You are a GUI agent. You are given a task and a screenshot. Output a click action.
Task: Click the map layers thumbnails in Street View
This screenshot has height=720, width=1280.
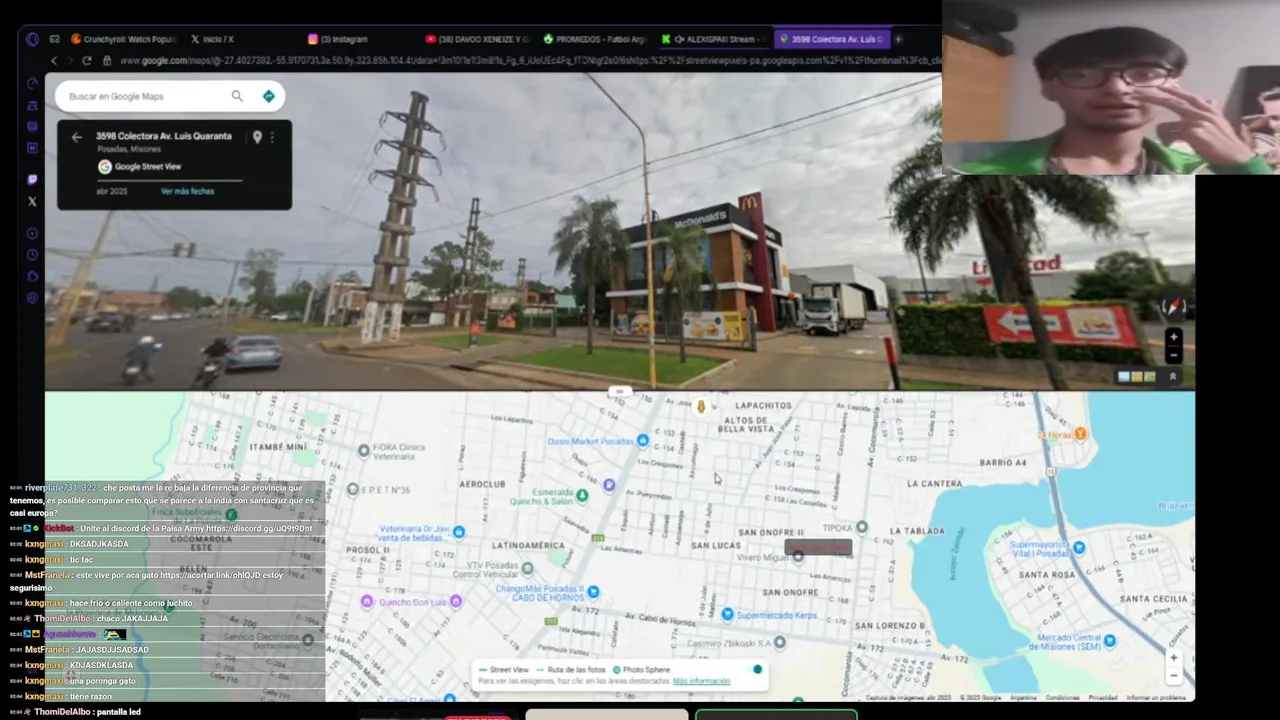(1136, 377)
